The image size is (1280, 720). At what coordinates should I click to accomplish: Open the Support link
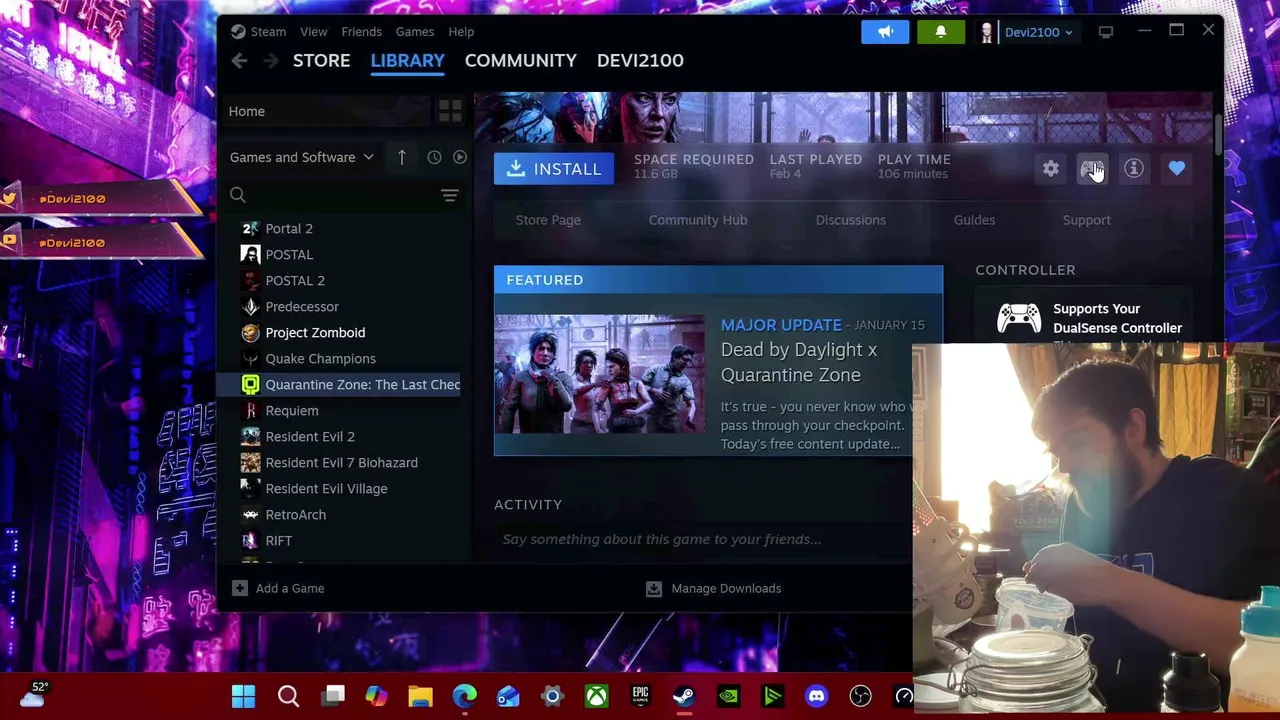(x=1086, y=220)
